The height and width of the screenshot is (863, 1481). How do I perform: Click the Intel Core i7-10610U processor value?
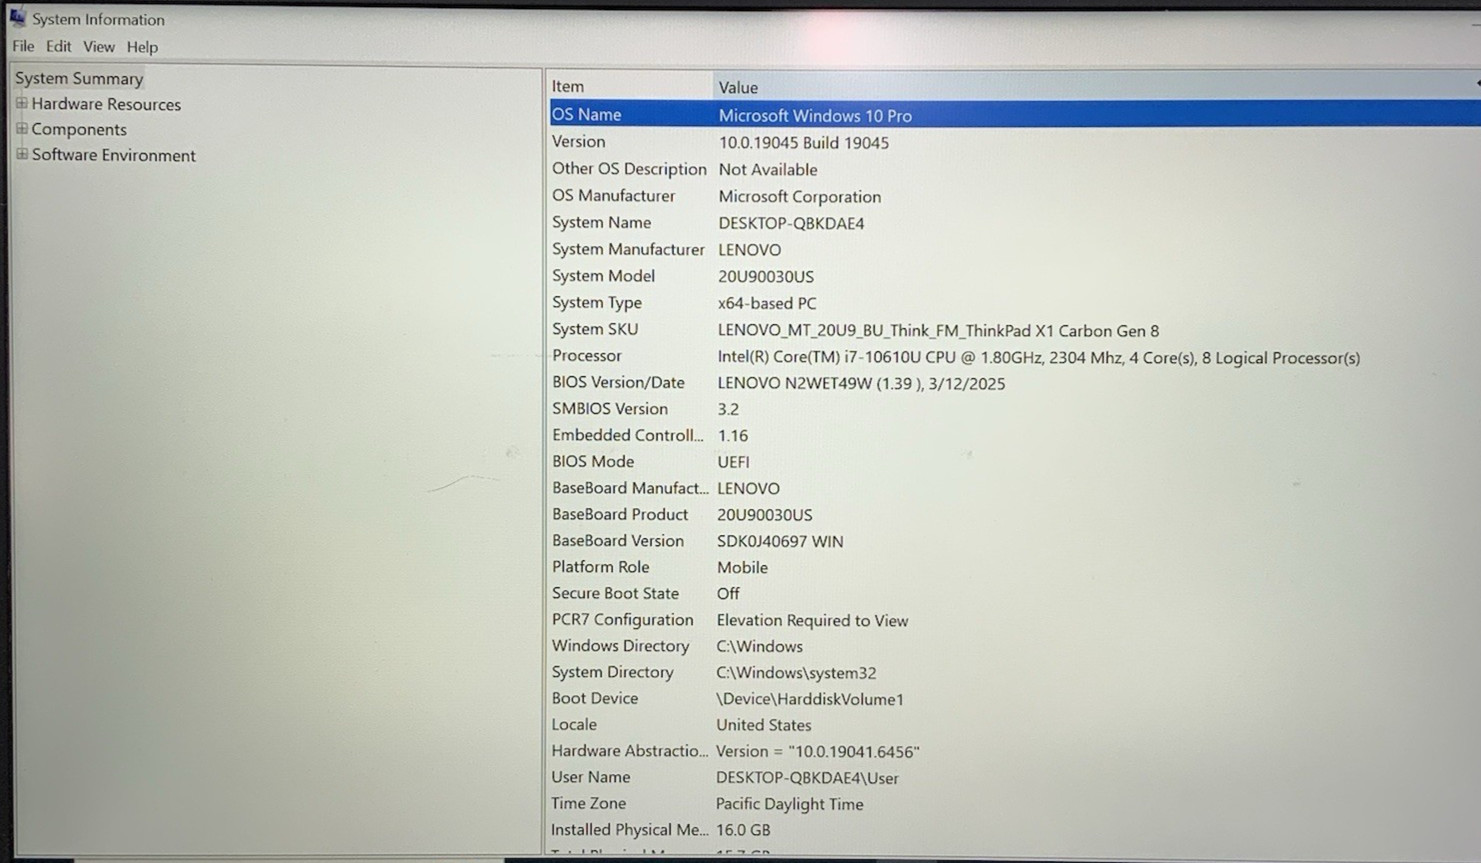(1039, 358)
